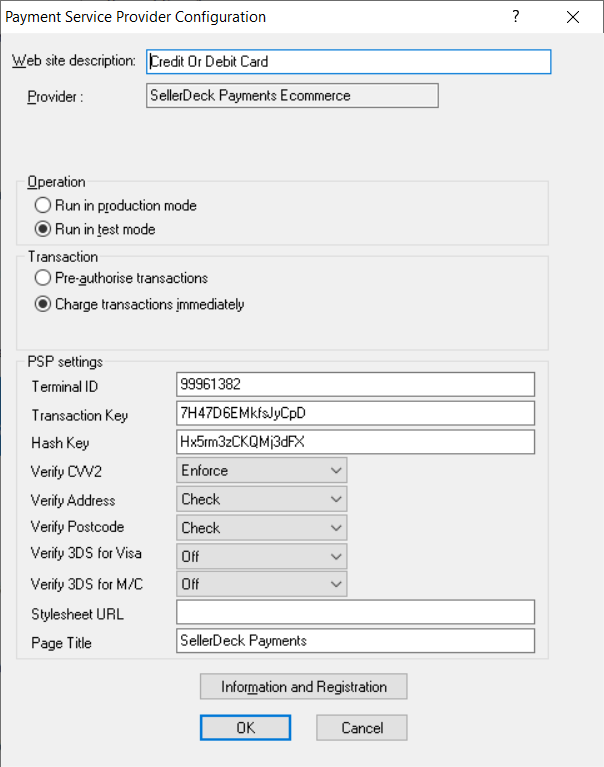Open the Verify CVV2 dropdown
The image size is (604, 767).
(x=262, y=470)
